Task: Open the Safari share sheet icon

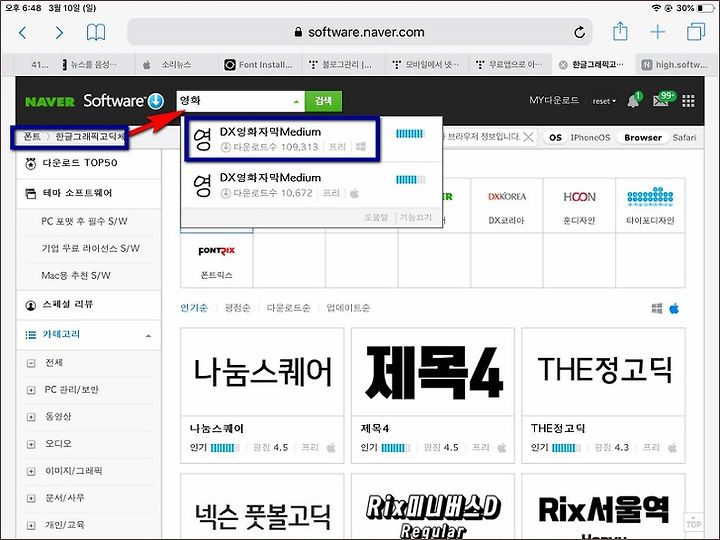Action: [x=620, y=32]
